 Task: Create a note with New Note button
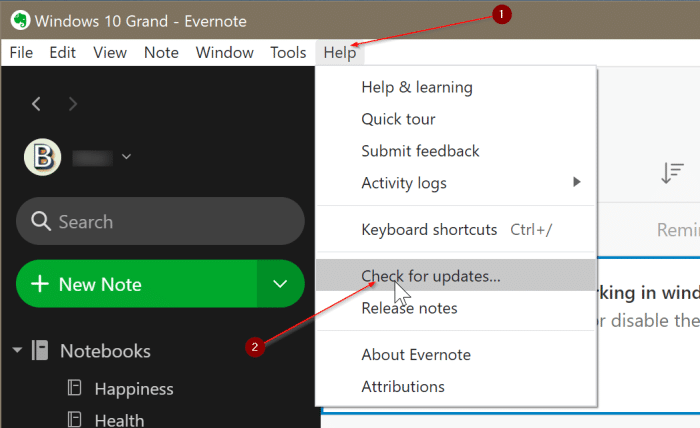pos(136,284)
